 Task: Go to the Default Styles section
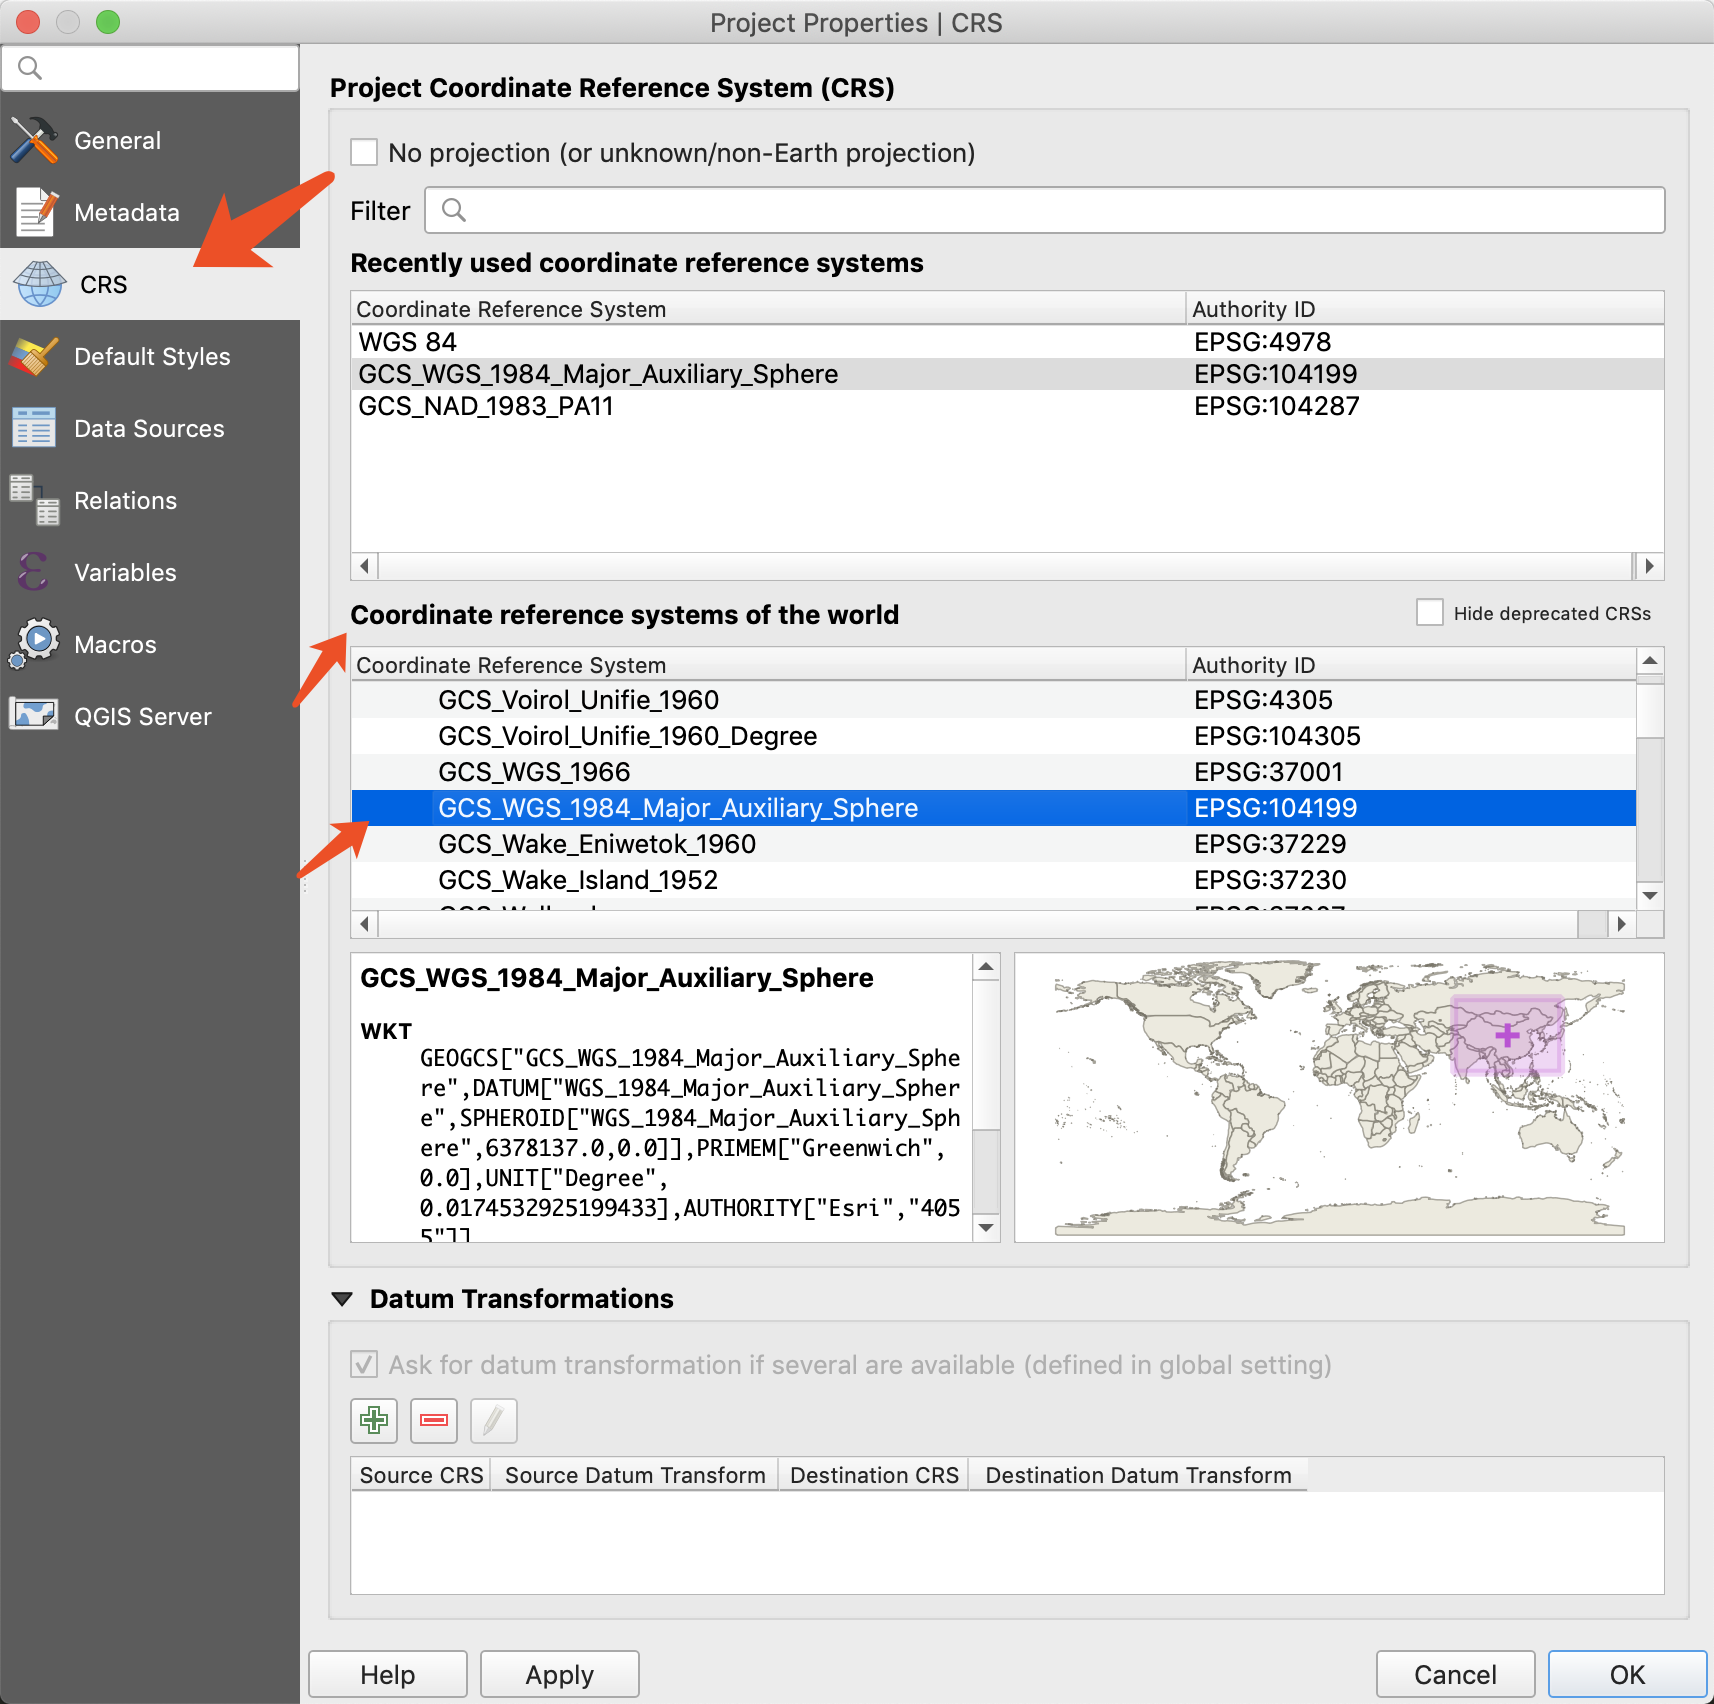152,357
